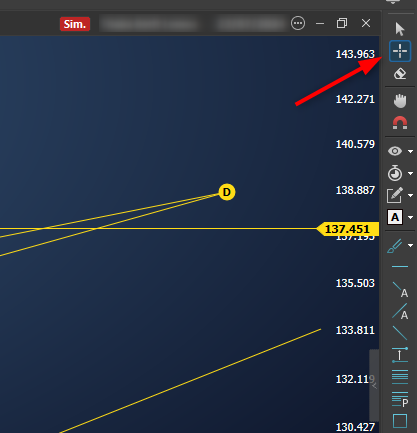Screen dimensions: 417x433
Task: Activate the crosshair cursor tool
Action: coord(400,51)
